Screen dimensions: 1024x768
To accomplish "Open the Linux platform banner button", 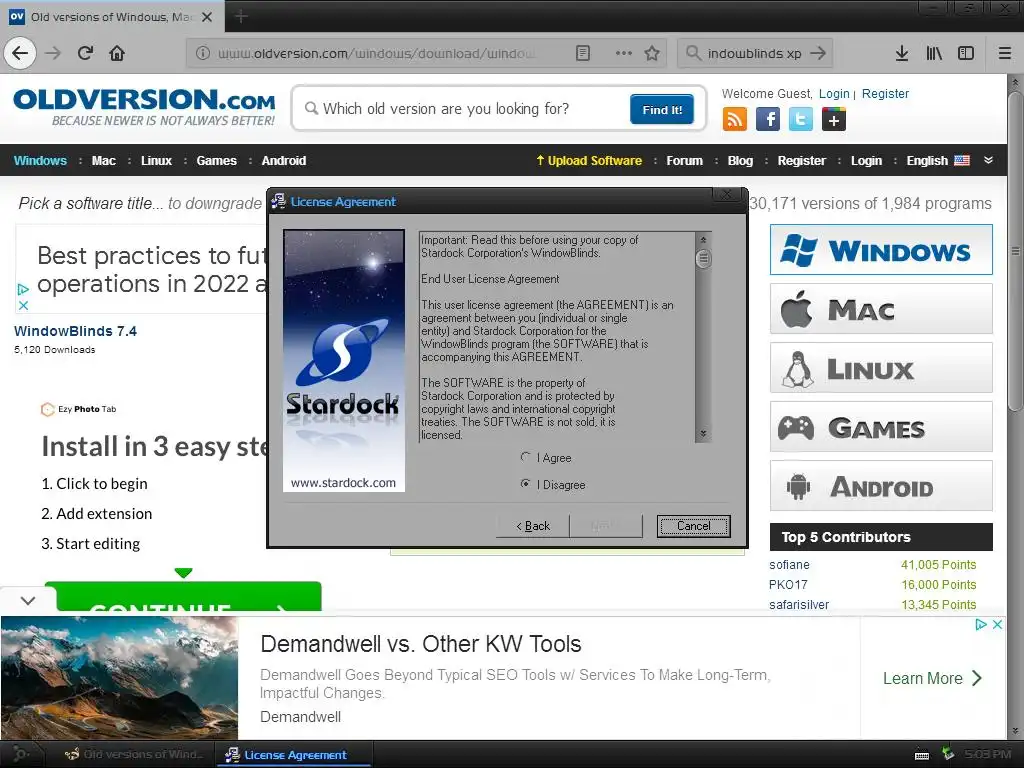I will pyautogui.click(x=881, y=368).
